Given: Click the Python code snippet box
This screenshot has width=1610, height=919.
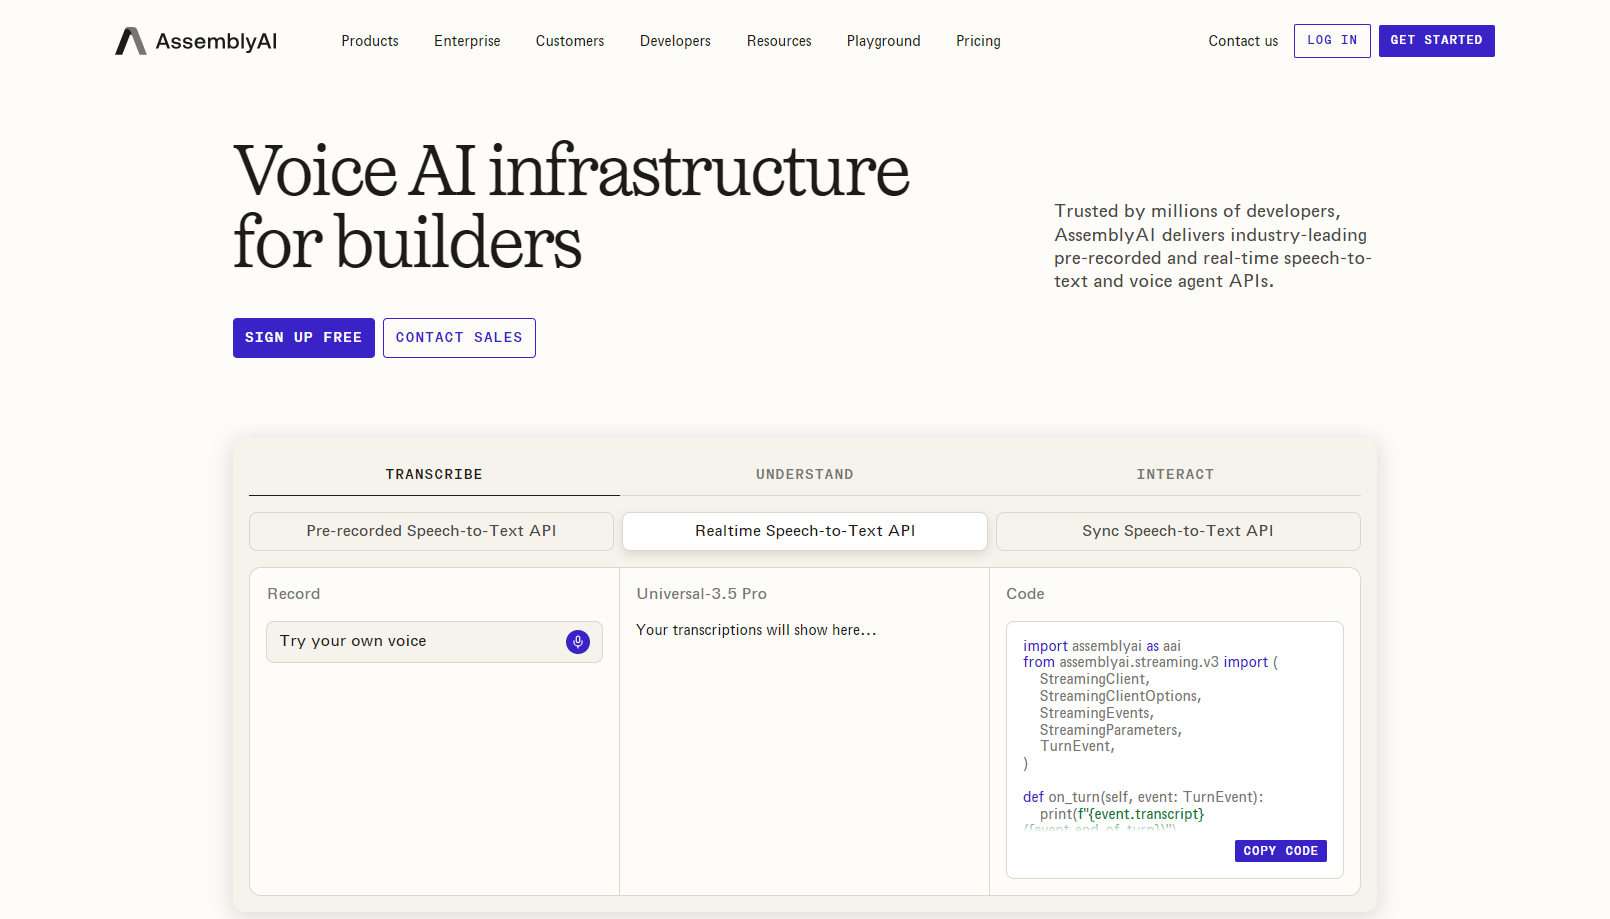Looking at the screenshot, I should (1175, 750).
